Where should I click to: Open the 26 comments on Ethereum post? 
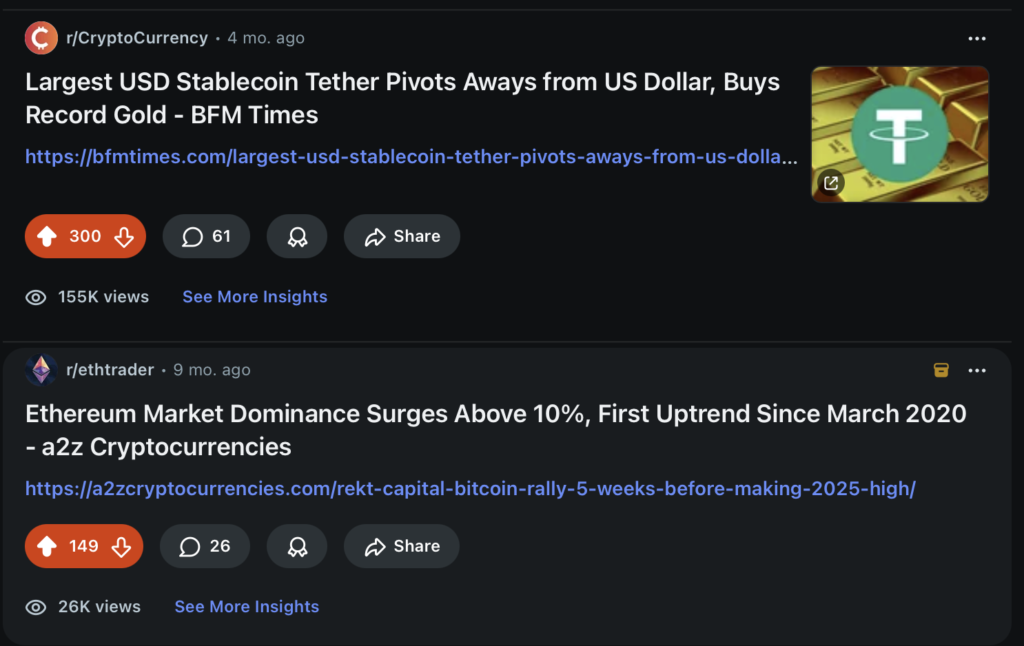point(205,546)
